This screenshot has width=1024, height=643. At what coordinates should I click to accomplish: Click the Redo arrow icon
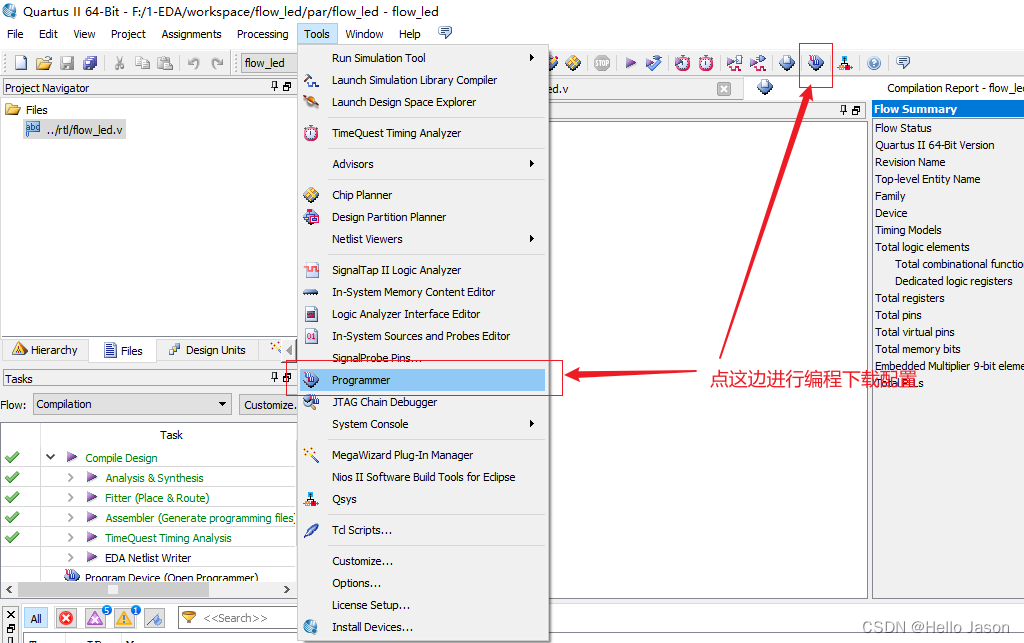coord(217,63)
